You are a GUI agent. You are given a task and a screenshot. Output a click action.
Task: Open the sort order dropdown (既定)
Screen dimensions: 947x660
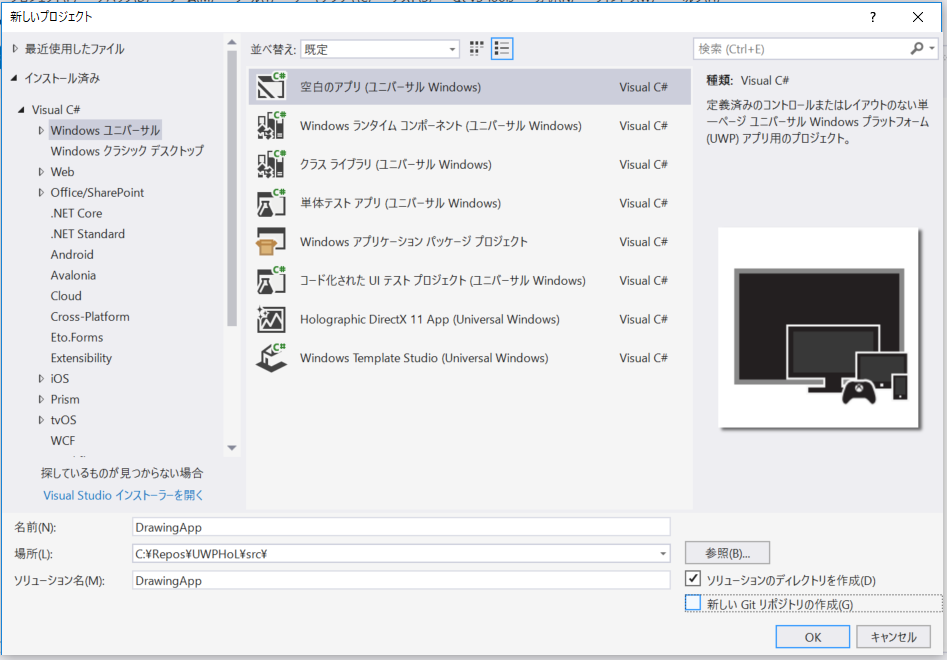[380, 49]
